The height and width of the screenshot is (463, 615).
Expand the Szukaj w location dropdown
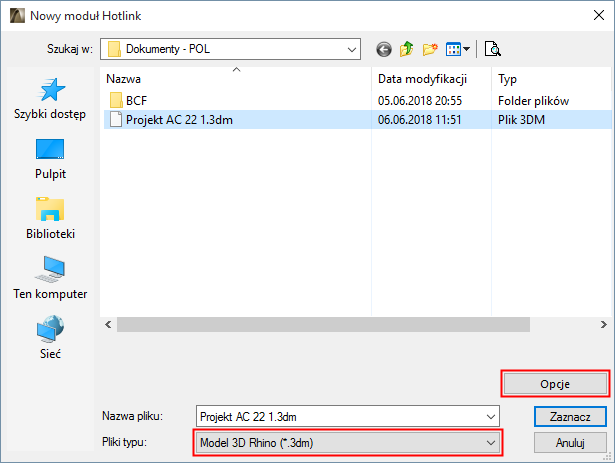351,49
